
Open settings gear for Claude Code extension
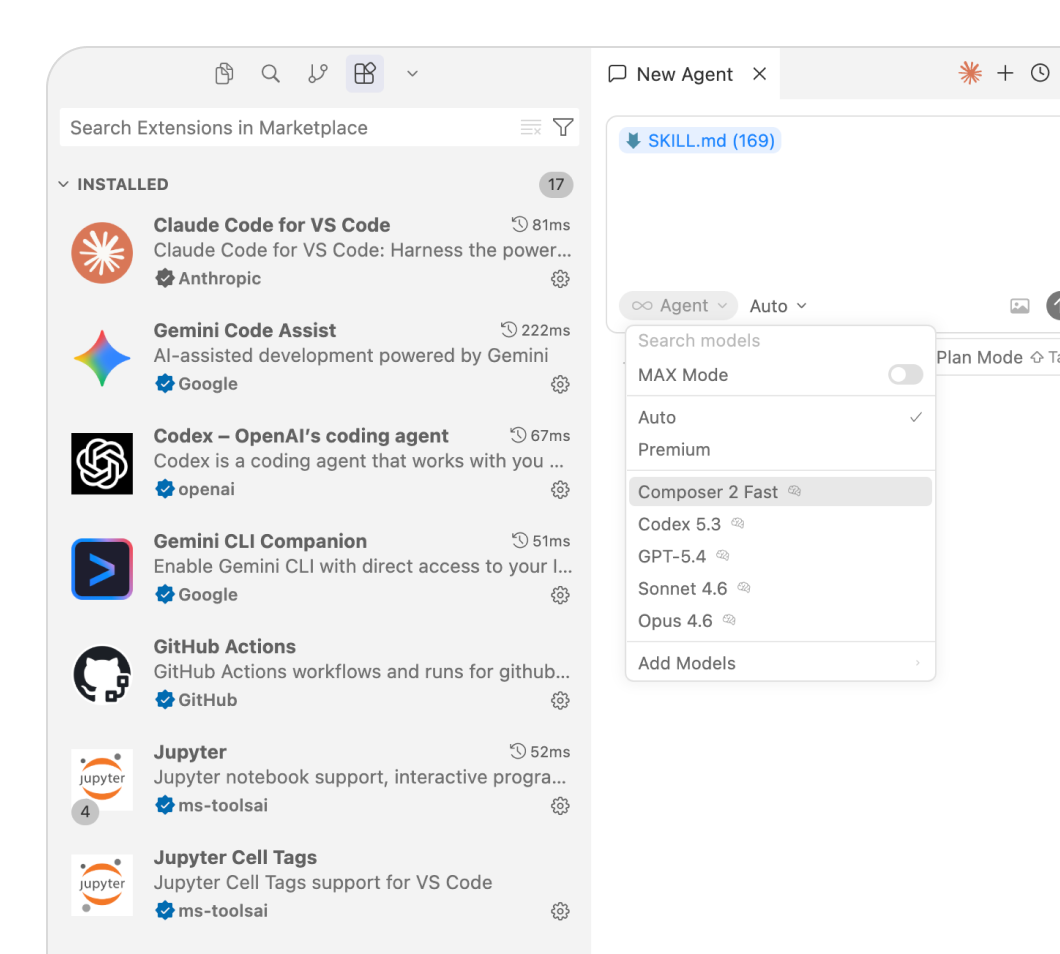click(560, 279)
